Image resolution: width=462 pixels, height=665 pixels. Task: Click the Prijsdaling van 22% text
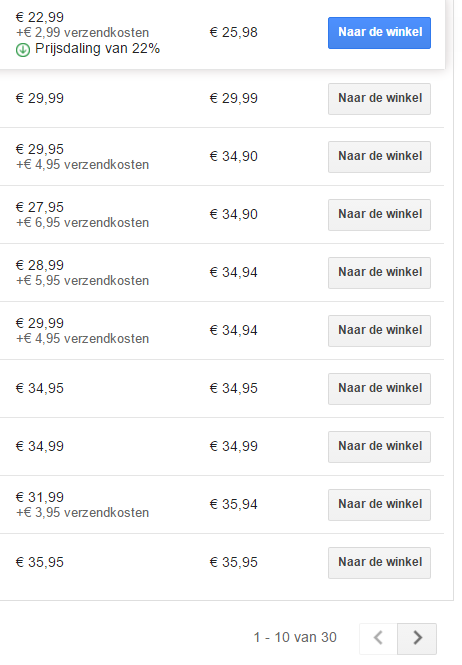point(97,49)
